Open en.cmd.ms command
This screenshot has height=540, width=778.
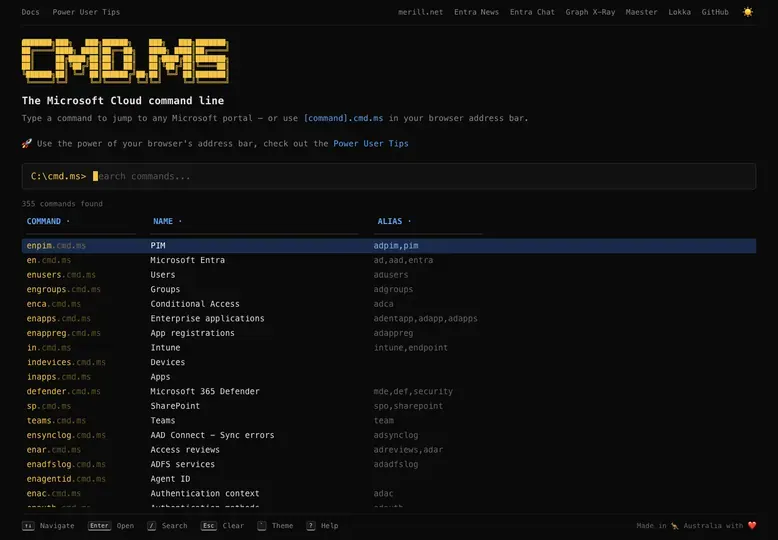tap(49, 260)
